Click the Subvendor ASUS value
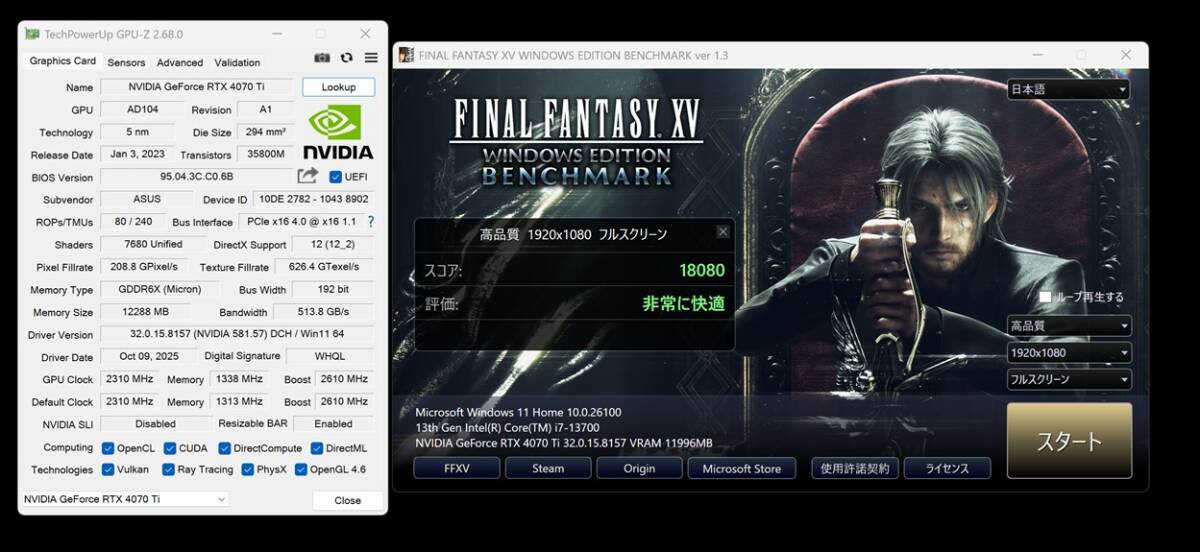1200x552 pixels. tap(147, 199)
